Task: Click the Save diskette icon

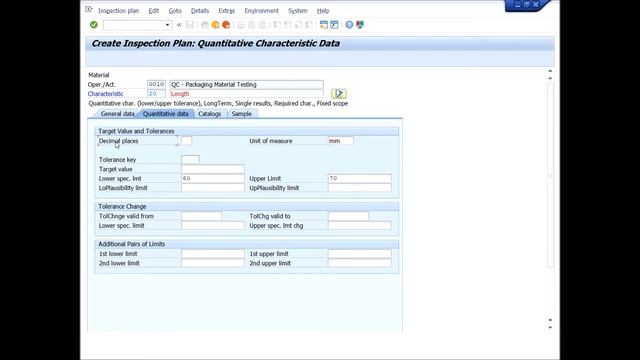Action: pos(190,25)
